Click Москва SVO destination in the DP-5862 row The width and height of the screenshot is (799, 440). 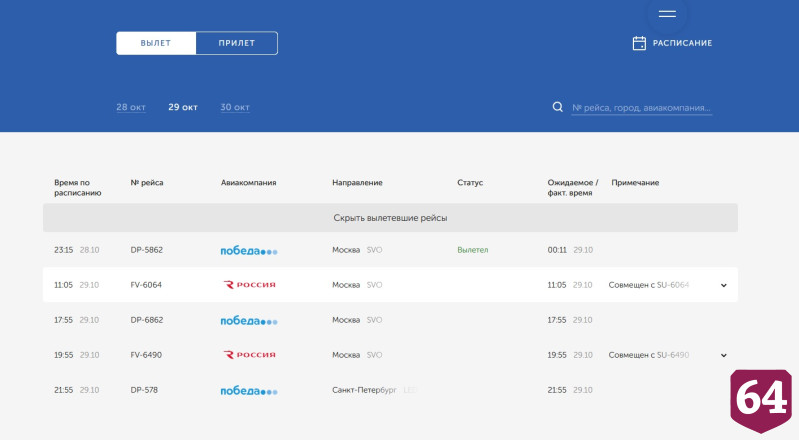pyautogui.click(x=357, y=250)
